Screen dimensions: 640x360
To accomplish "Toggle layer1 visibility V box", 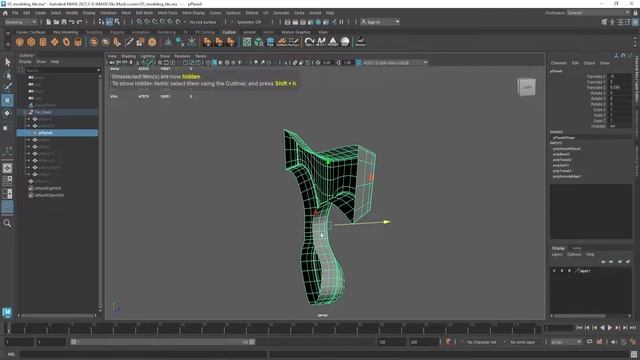I will point(554,271).
